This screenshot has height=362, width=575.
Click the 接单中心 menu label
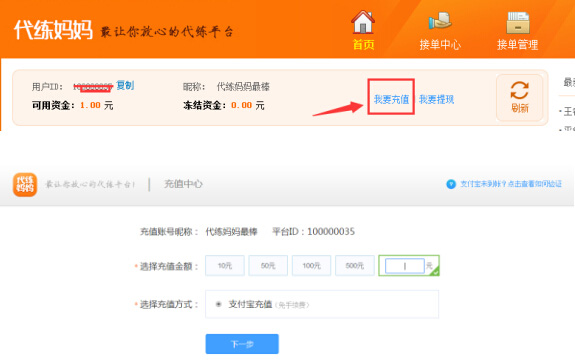pos(440,45)
